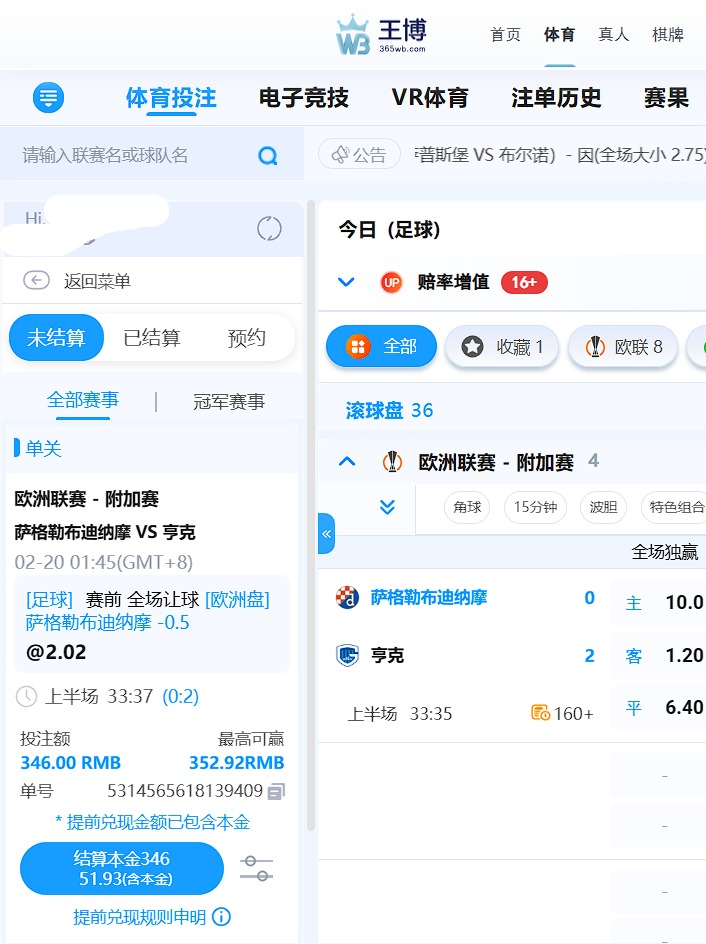706x944 pixels.
Task: Open the 160+ markets icon for the match
Action: click(x=541, y=713)
